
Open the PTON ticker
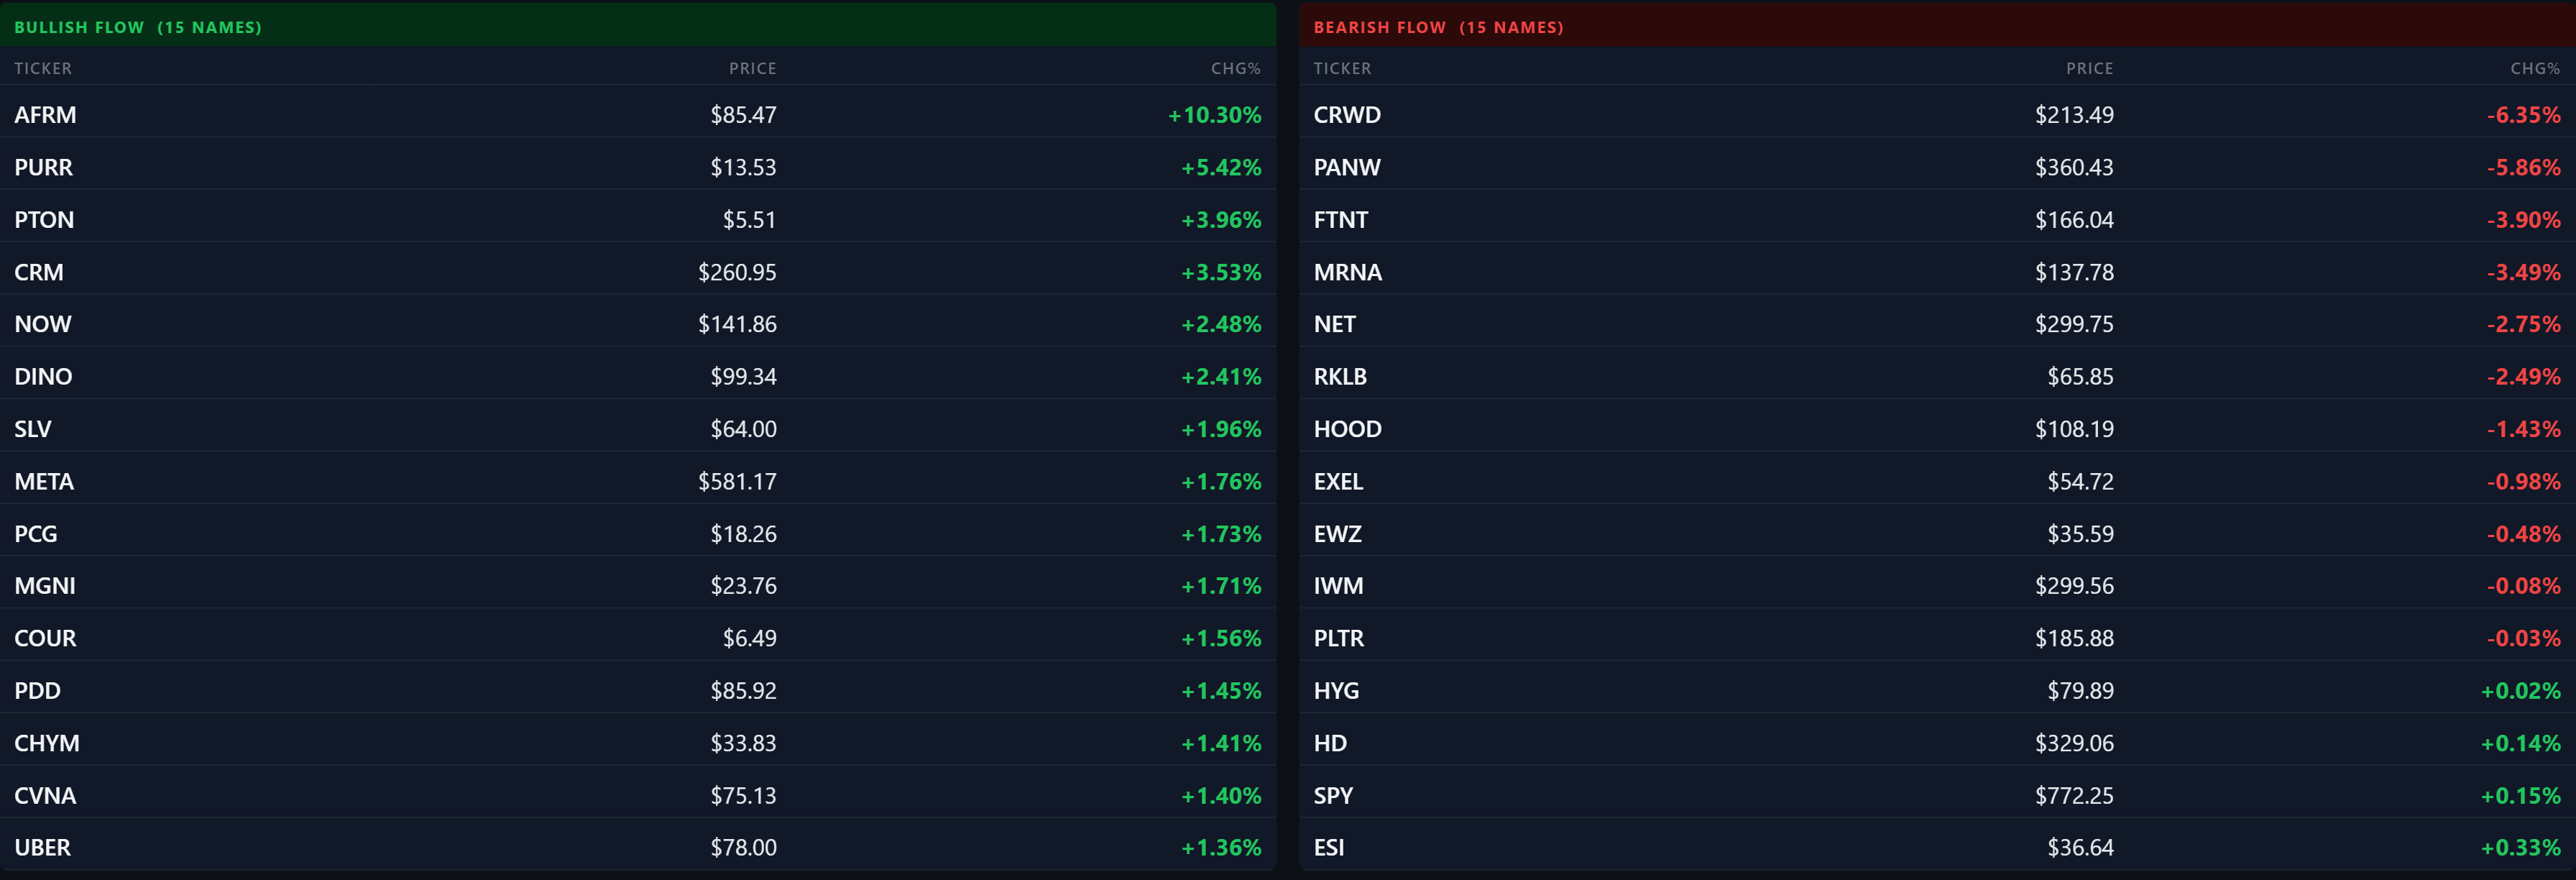[44, 220]
